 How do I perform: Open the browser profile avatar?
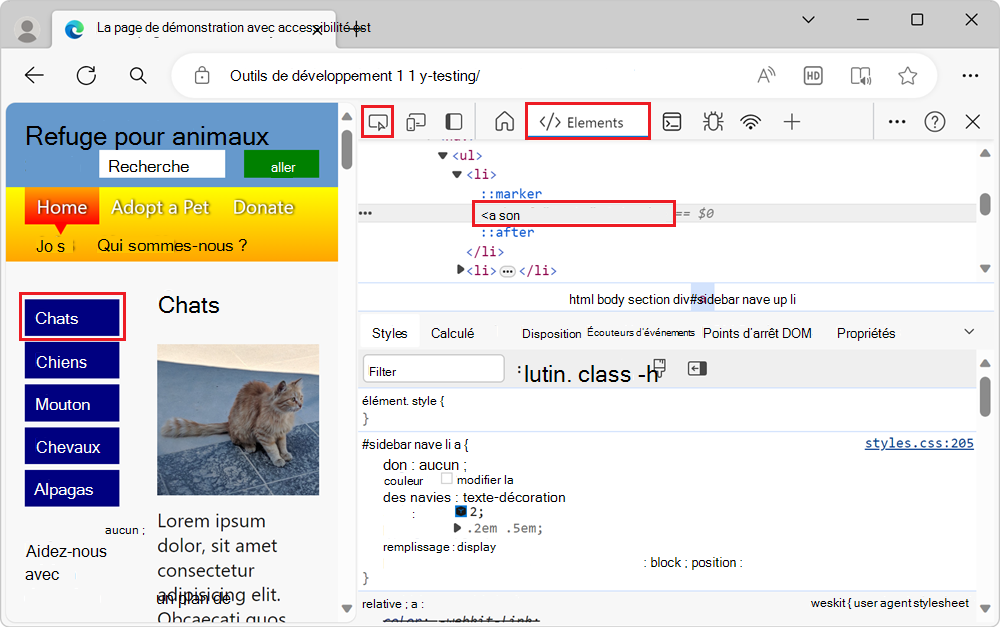click(27, 29)
